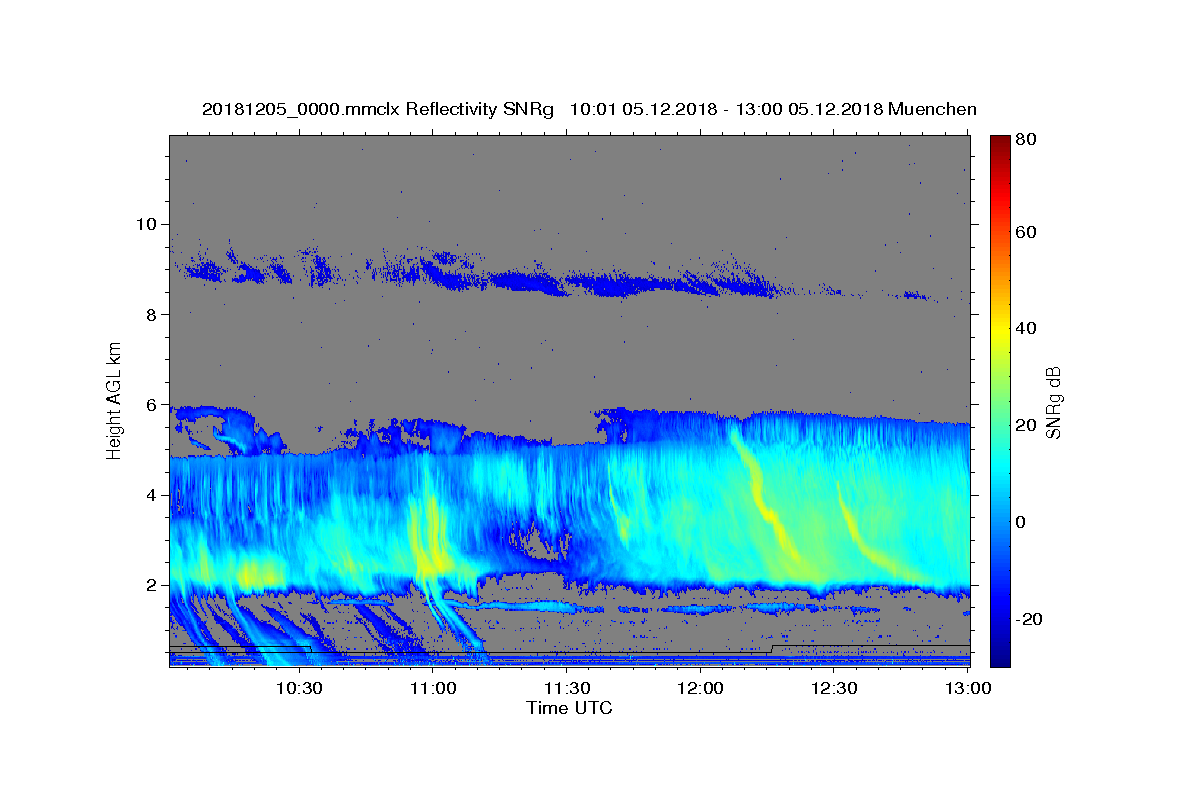Click the 'SNRg dB' colorbar label
Screen dimensions: 1200x800
coord(1053,401)
